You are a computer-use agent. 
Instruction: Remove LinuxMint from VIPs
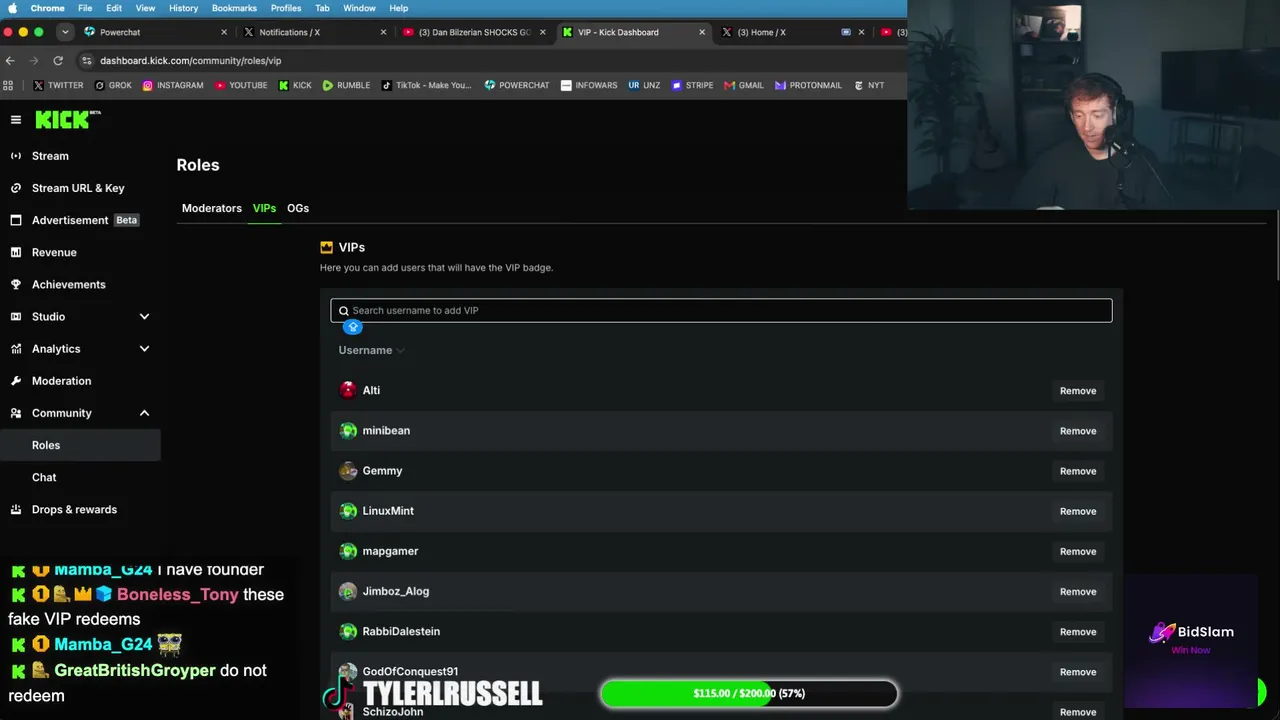tap(1078, 511)
